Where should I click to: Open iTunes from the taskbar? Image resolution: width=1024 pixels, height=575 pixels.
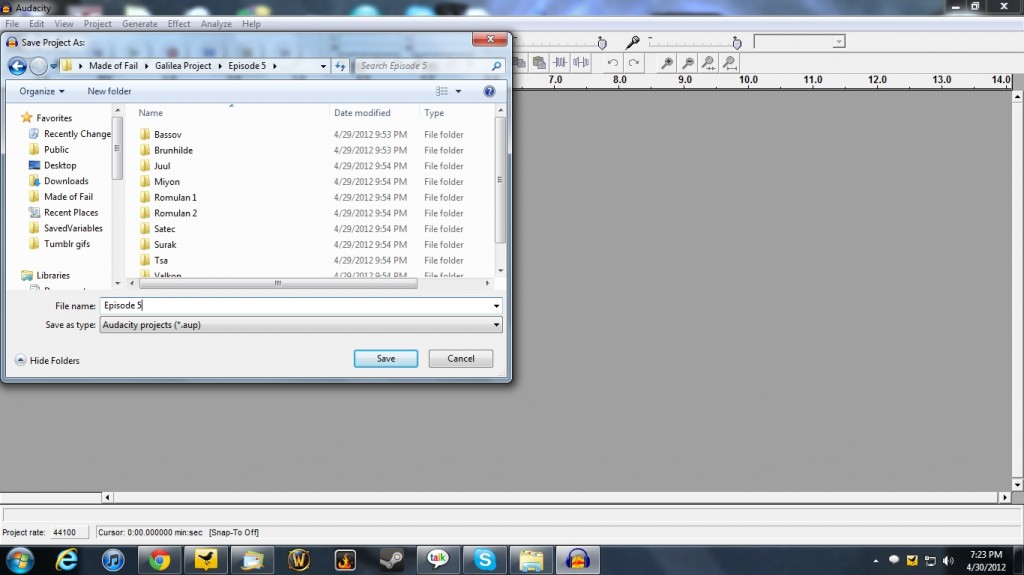[113, 560]
